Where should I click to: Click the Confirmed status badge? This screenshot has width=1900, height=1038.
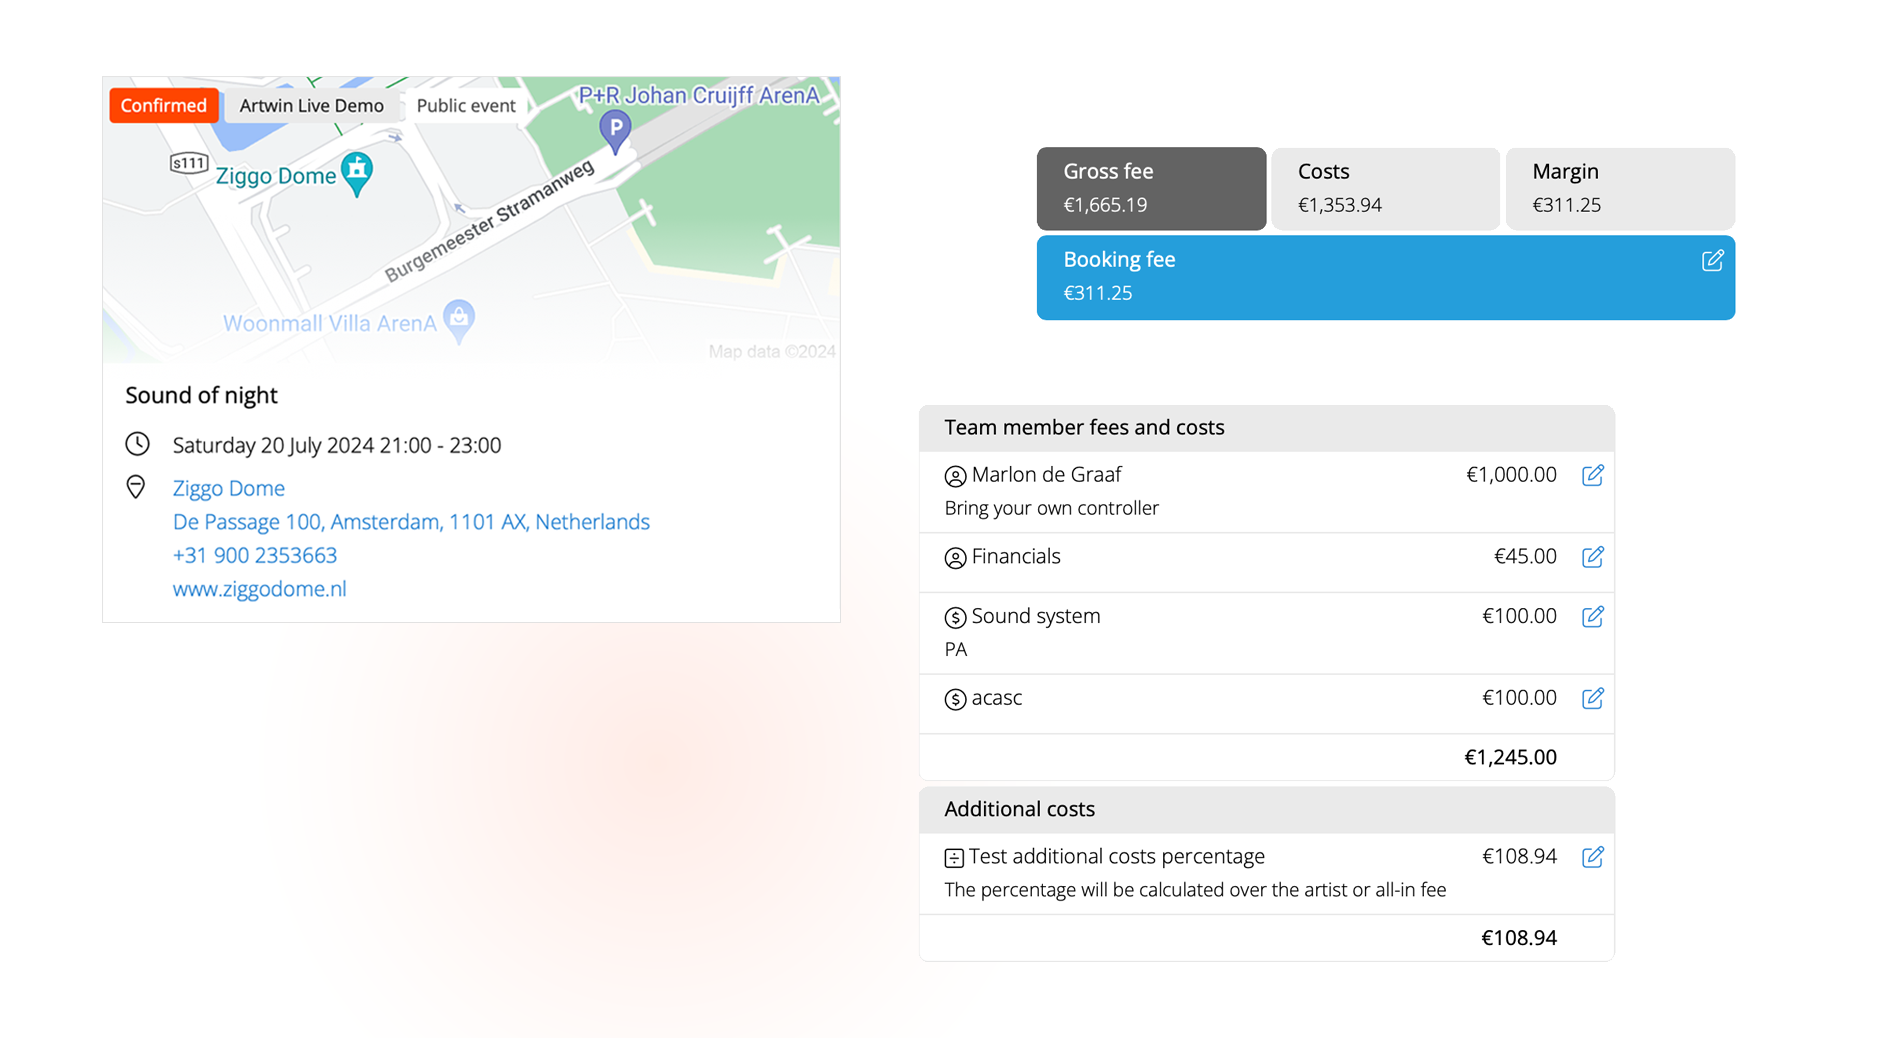pyautogui.click(x=164, y=105)
